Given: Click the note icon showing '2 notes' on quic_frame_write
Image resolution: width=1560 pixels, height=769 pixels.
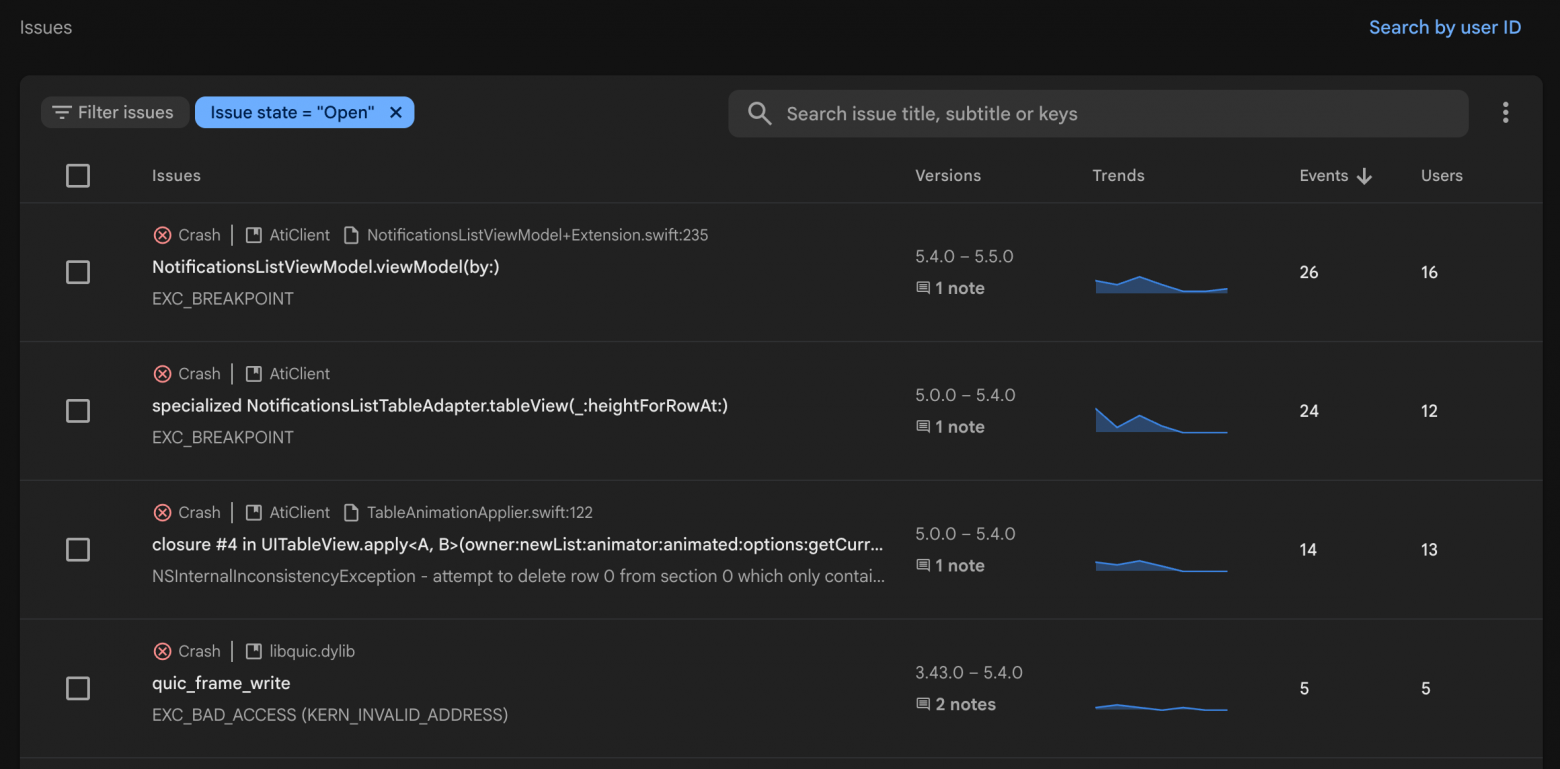Looking at the screenshot, I should [x=922, y=704].
